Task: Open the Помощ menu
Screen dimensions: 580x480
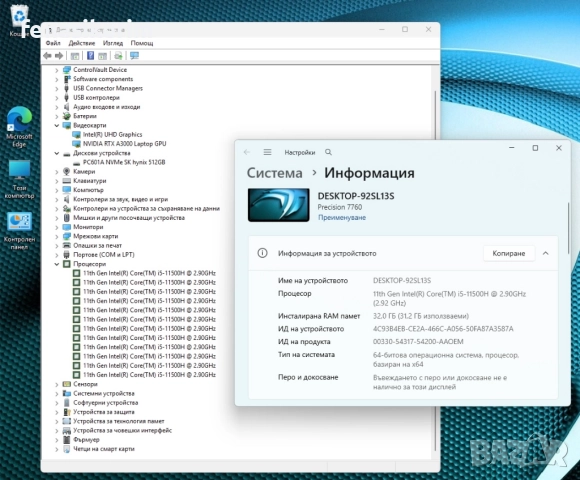Action: (142, 43)
